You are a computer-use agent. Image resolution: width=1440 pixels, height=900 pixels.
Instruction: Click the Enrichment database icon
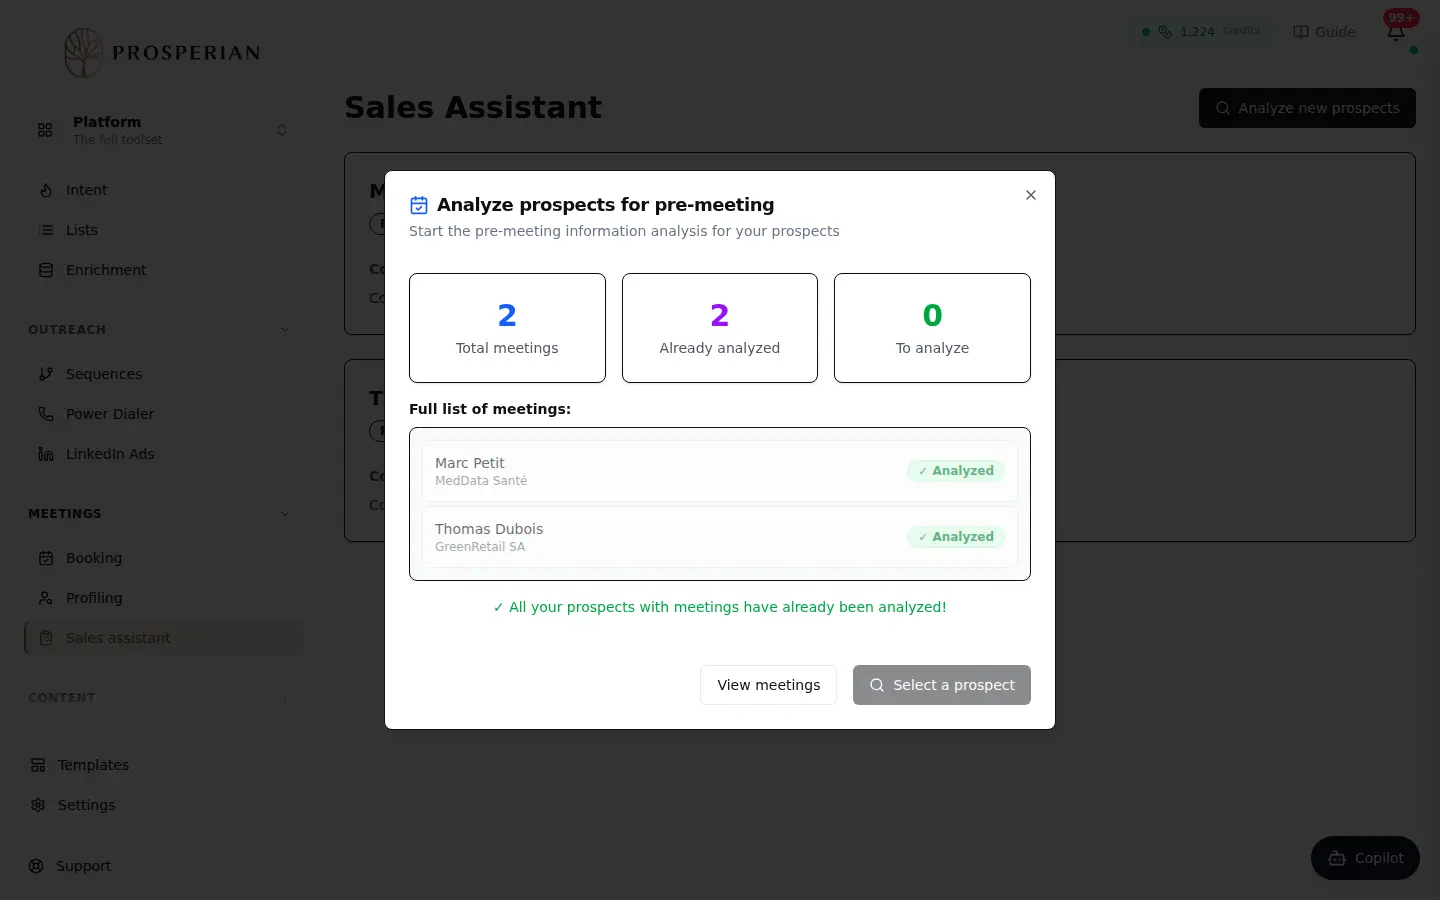[x=46, y=270]
